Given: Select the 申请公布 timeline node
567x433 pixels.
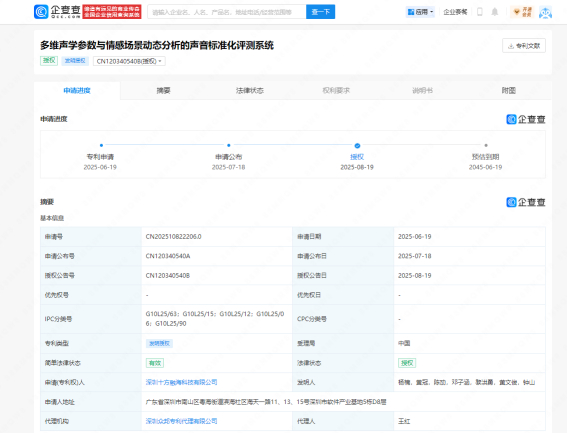Looking at the screenshot, I should point(229,145).
